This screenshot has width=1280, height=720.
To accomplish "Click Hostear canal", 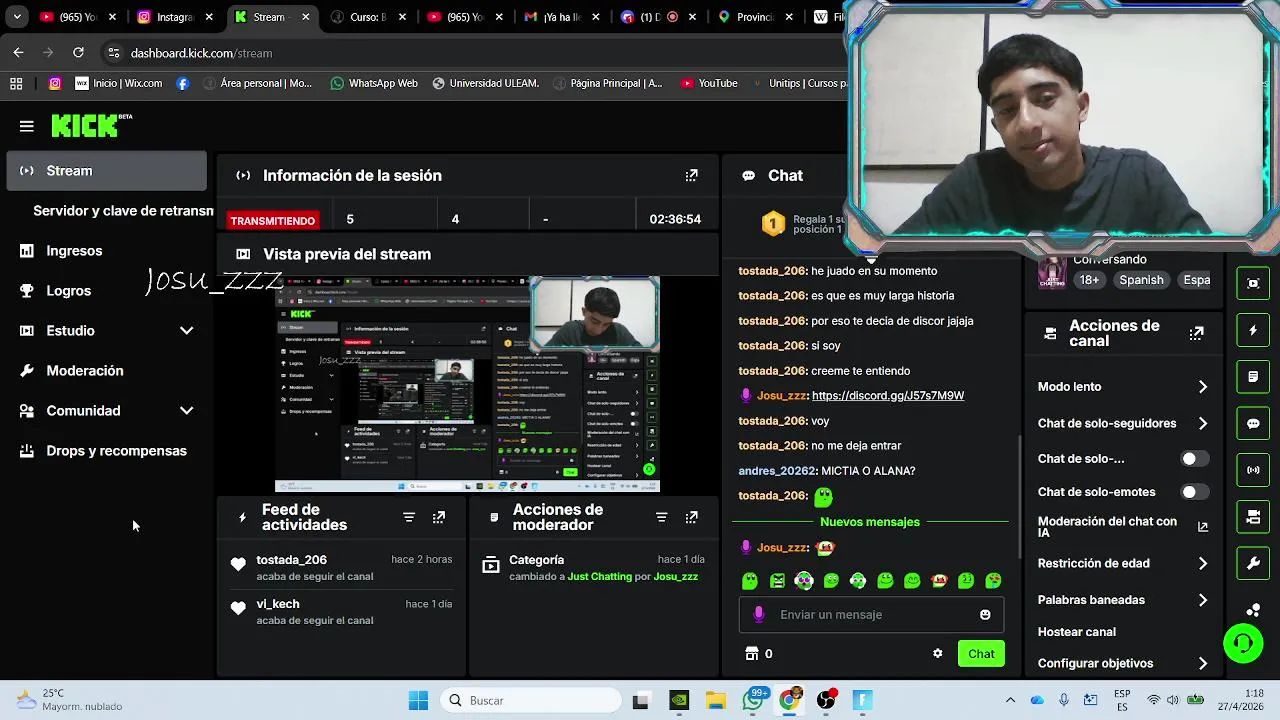I will (1077, 632).
